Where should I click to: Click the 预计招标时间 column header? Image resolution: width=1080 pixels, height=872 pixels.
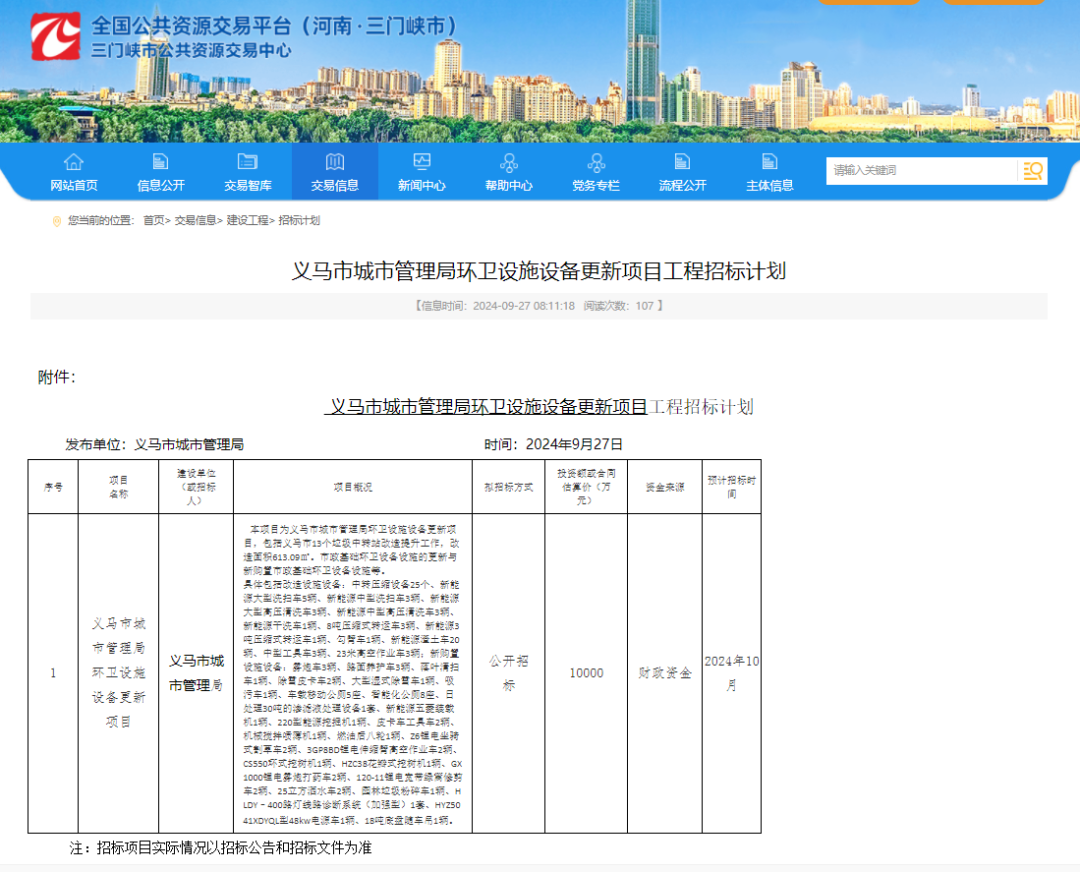coord(731,487)
